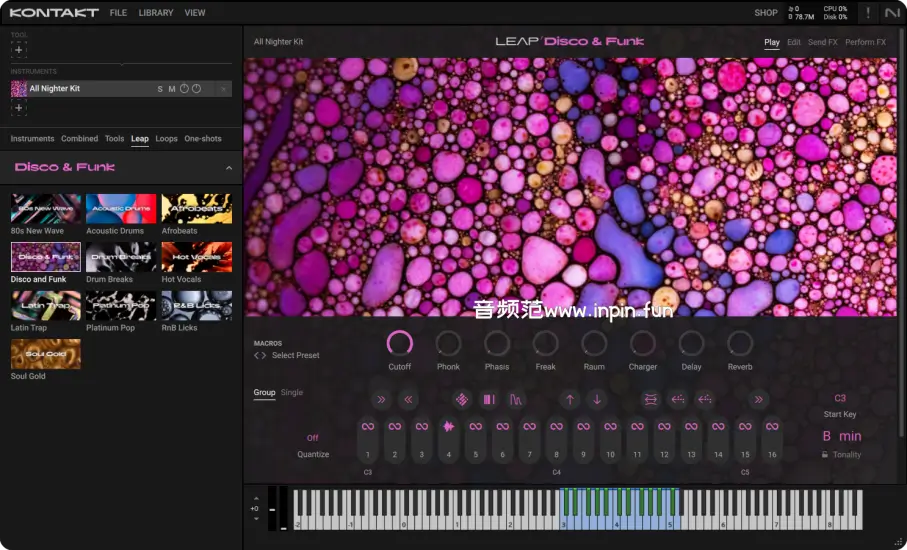This screenshot has height=550, width=907.
Task: Click the loop icon on pad 16
Action: [772, 427]
